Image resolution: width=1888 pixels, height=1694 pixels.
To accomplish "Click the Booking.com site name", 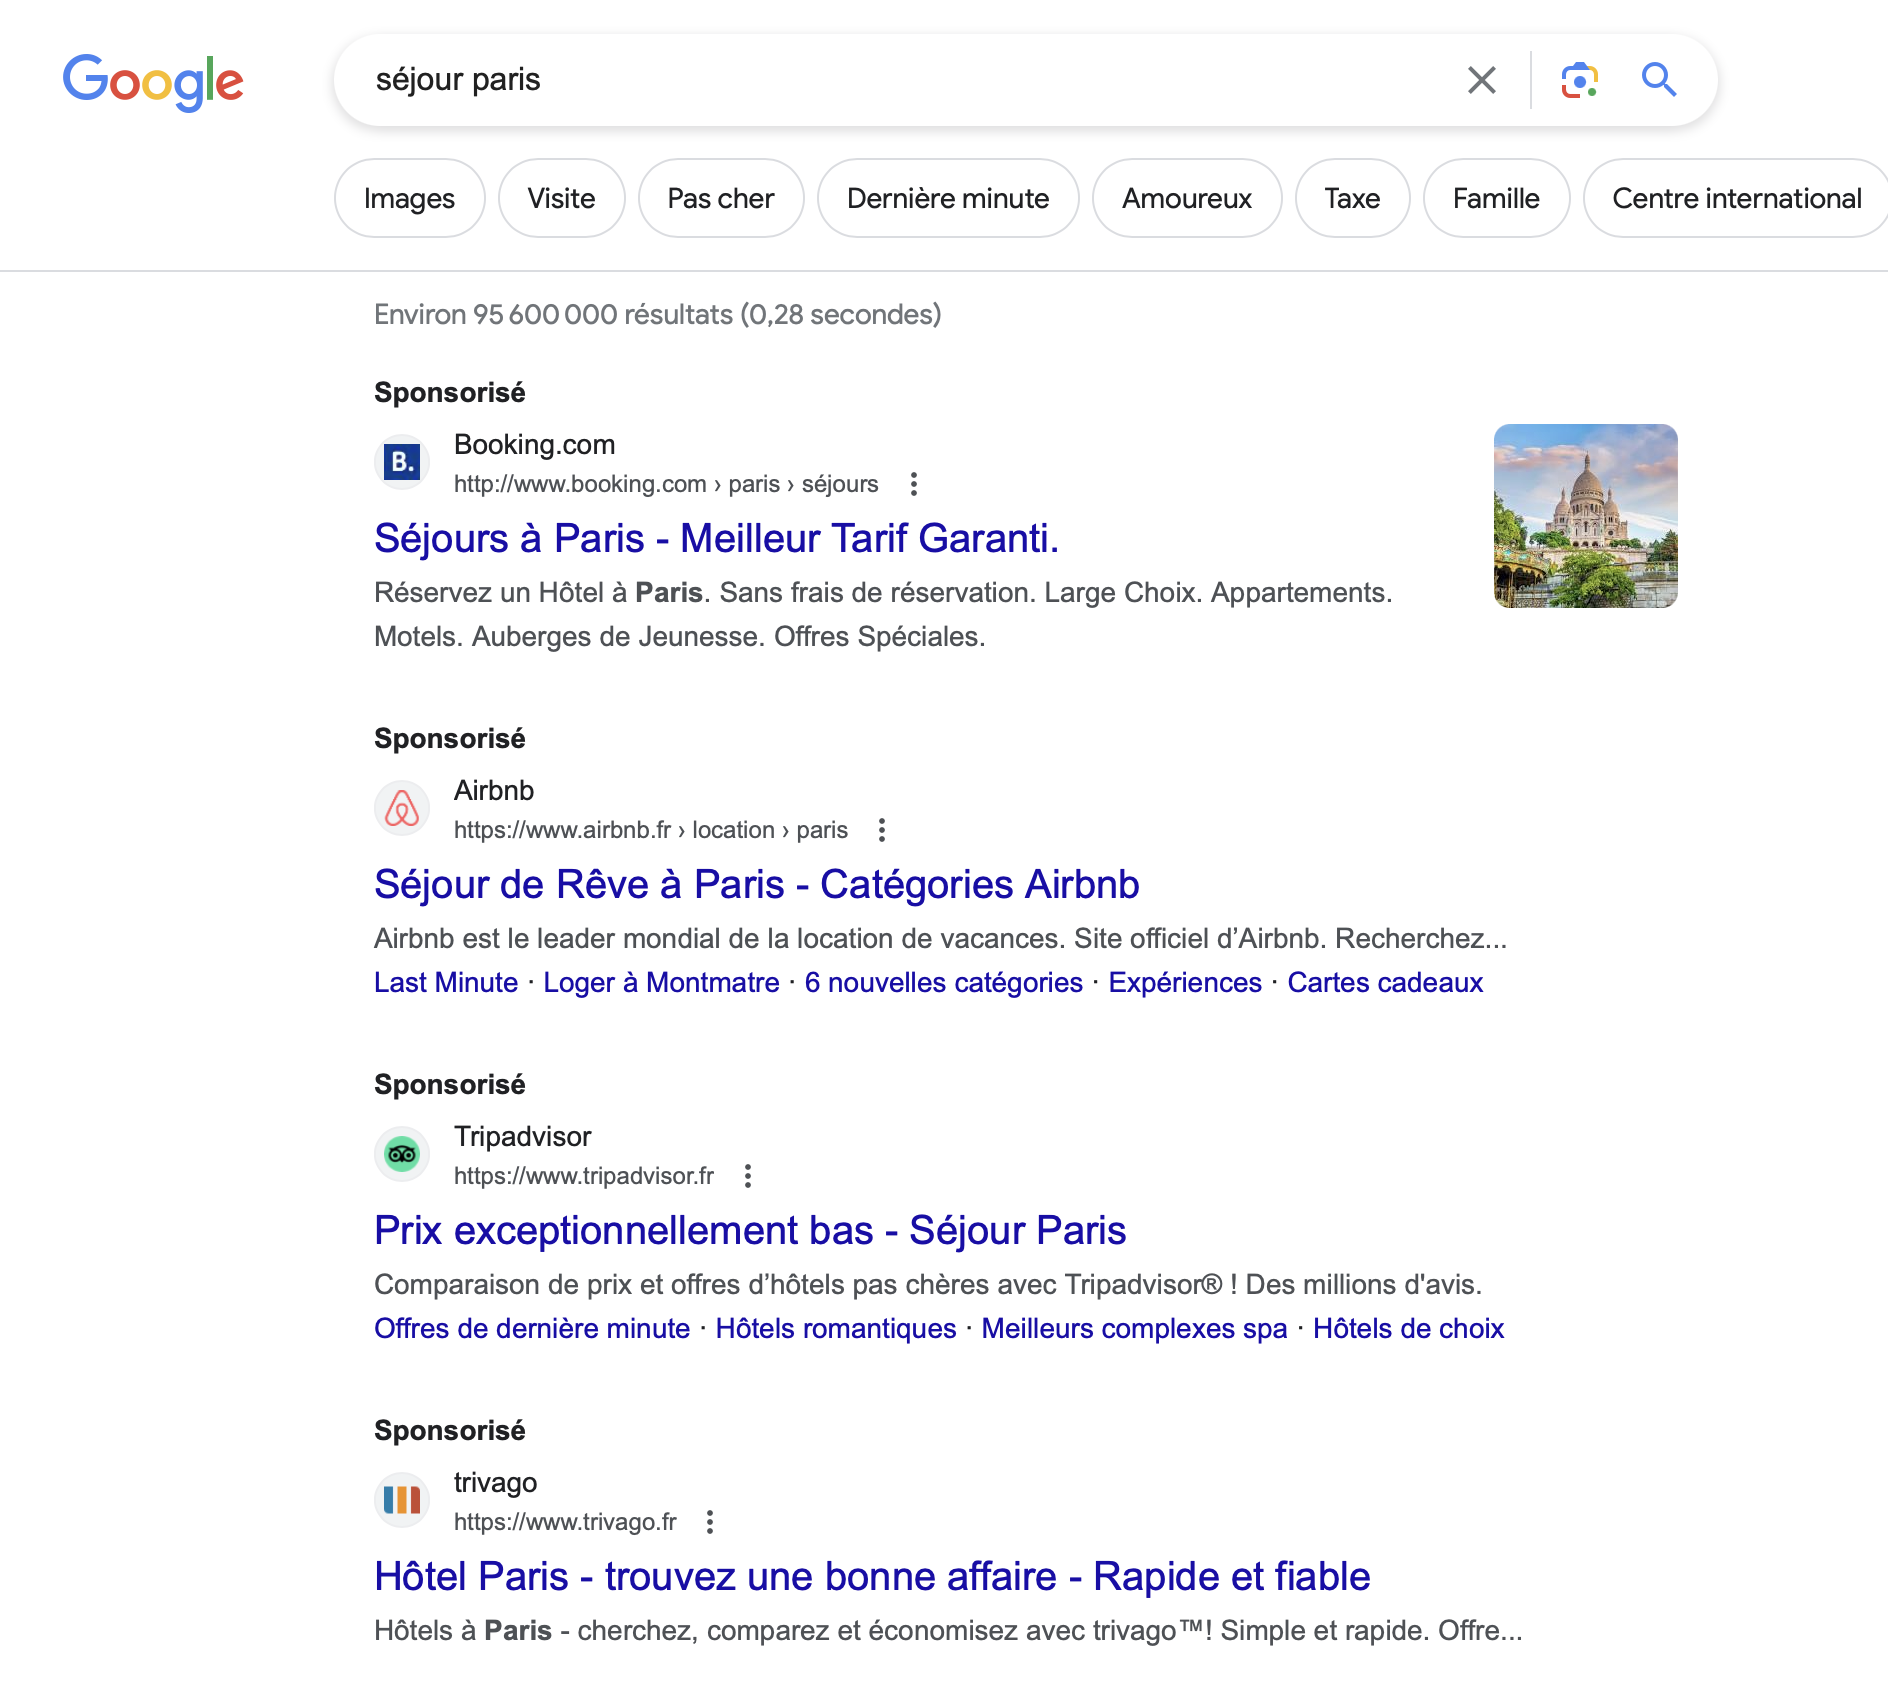I will coord(534,445).
